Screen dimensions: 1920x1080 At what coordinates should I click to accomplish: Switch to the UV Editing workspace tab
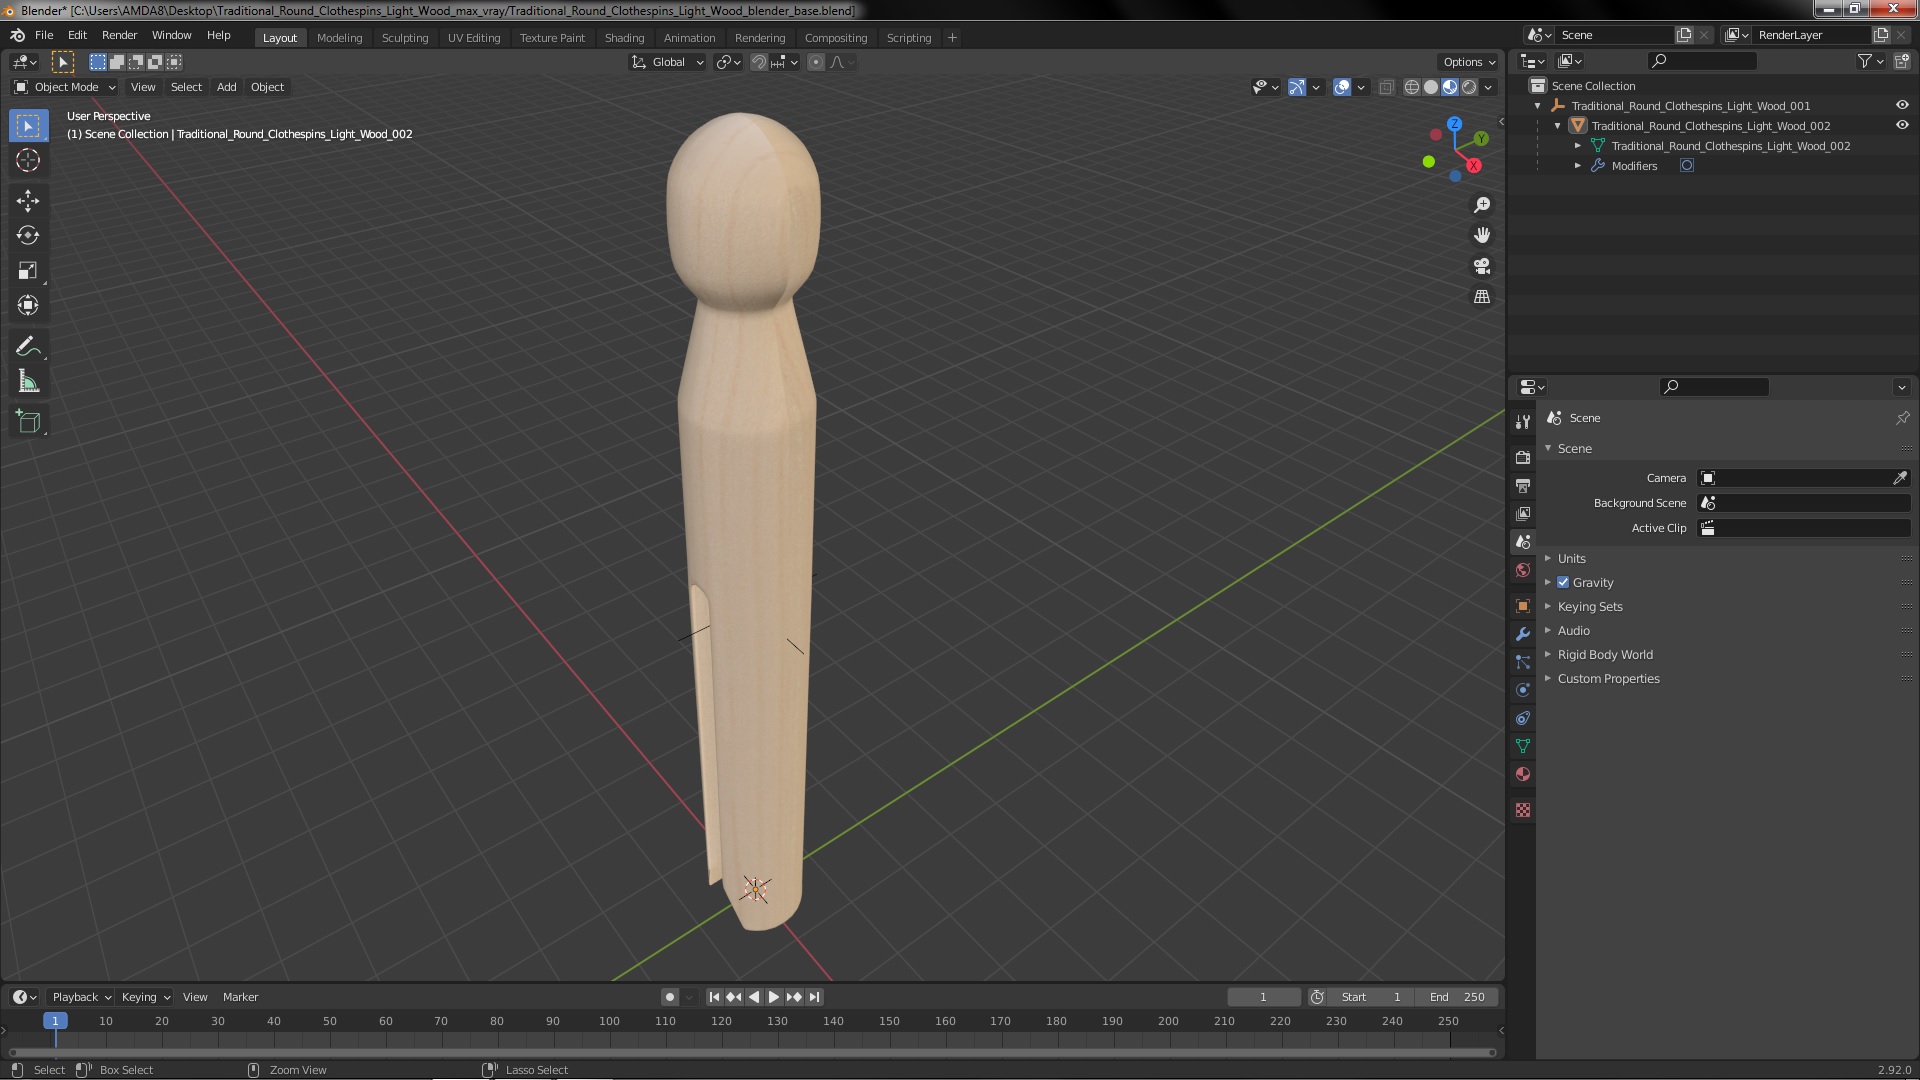[473, 38]
